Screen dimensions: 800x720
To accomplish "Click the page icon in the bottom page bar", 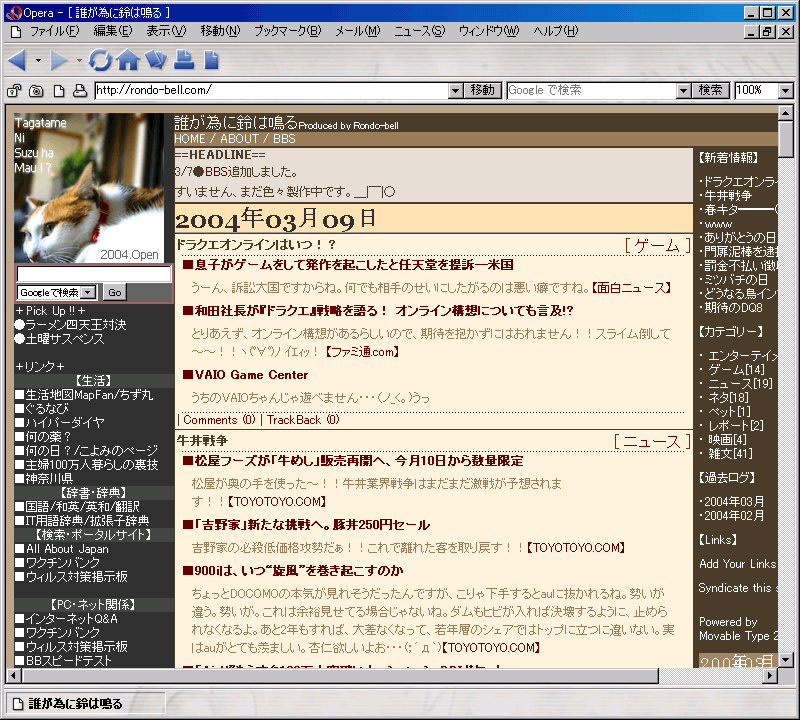I will pos(18,704).
